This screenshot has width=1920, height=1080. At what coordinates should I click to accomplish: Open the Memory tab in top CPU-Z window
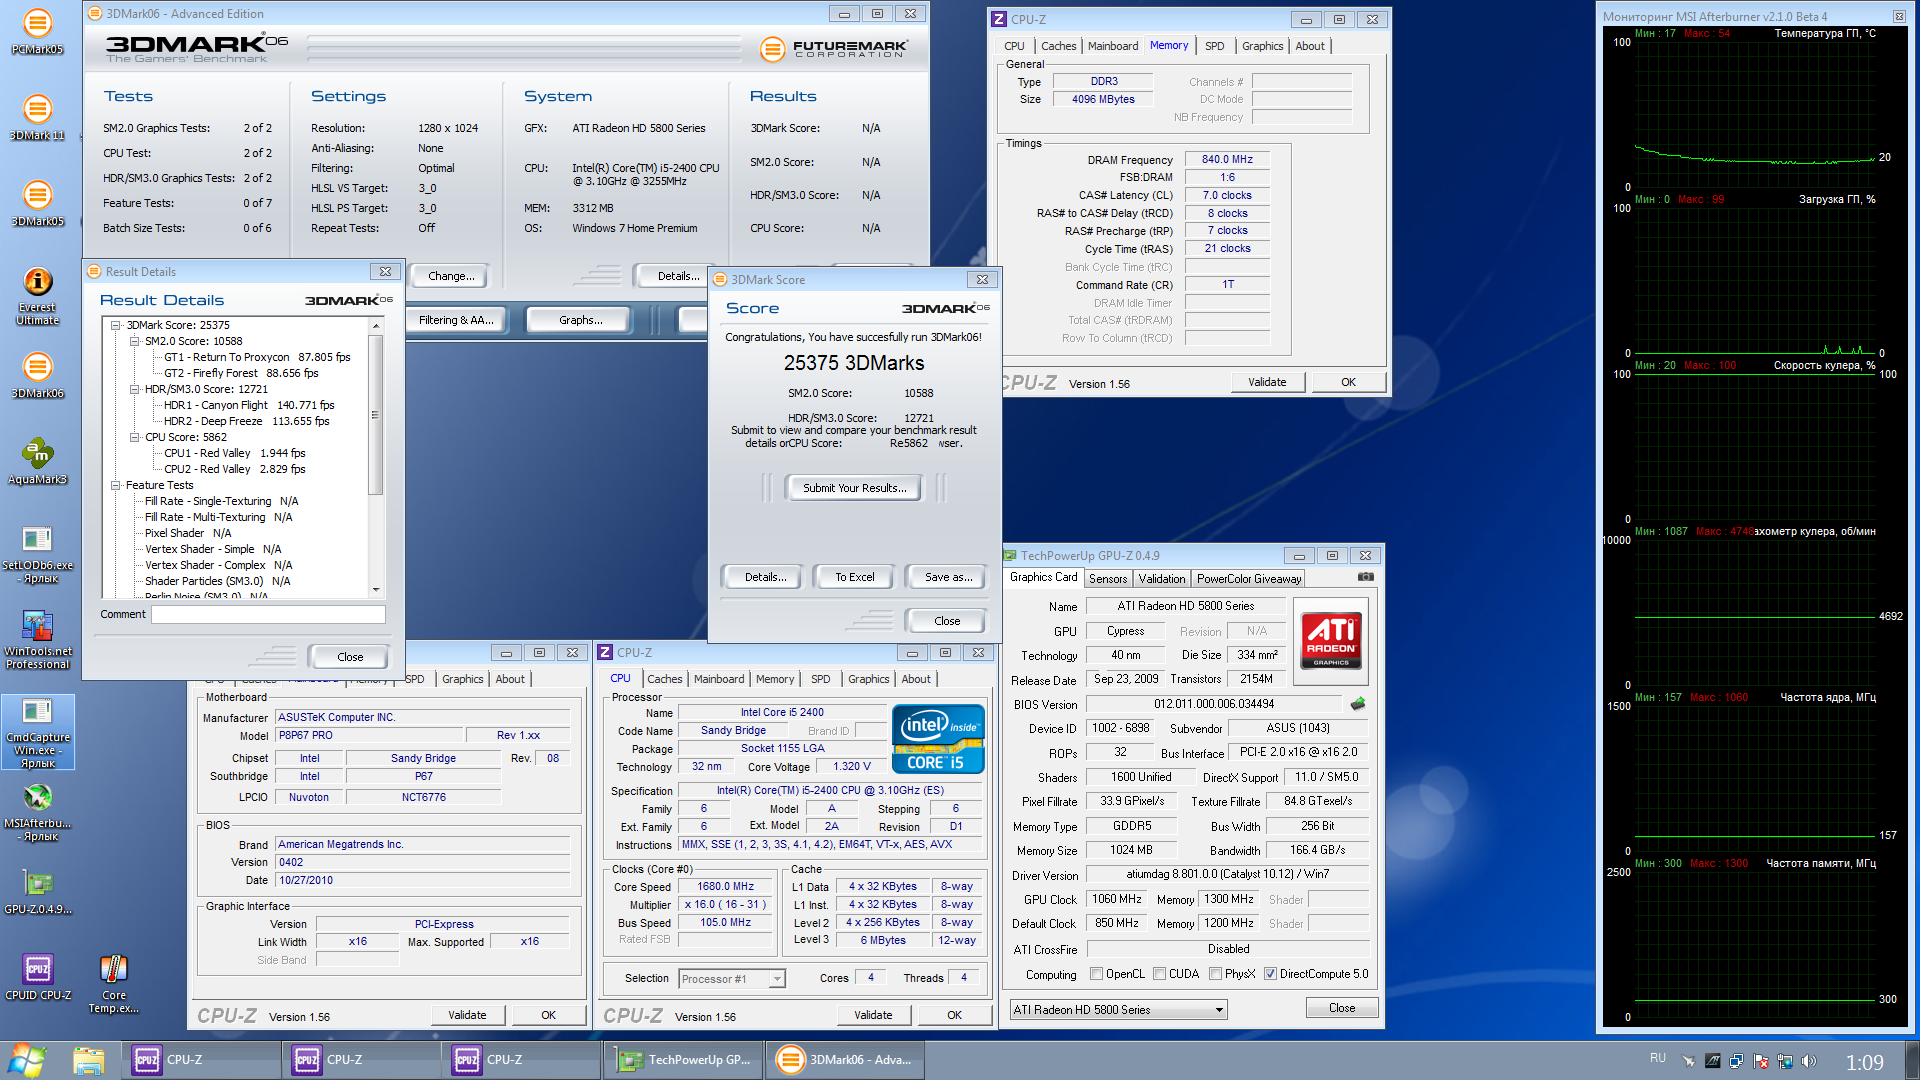click(x=1168, y=46)
